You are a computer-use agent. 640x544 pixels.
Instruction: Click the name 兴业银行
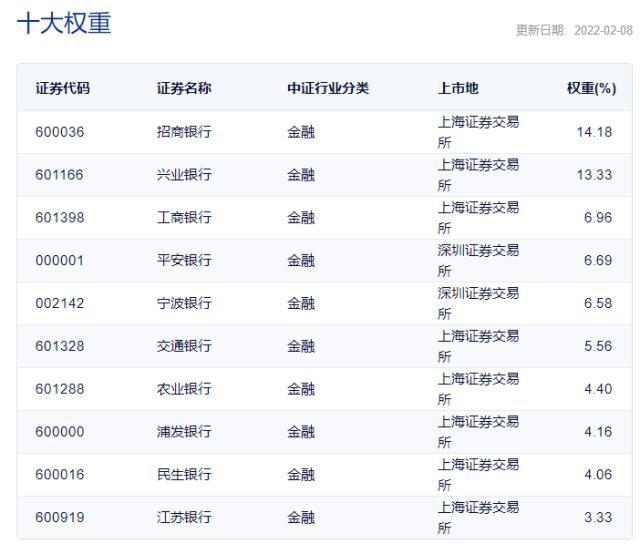tap(184, 175)
